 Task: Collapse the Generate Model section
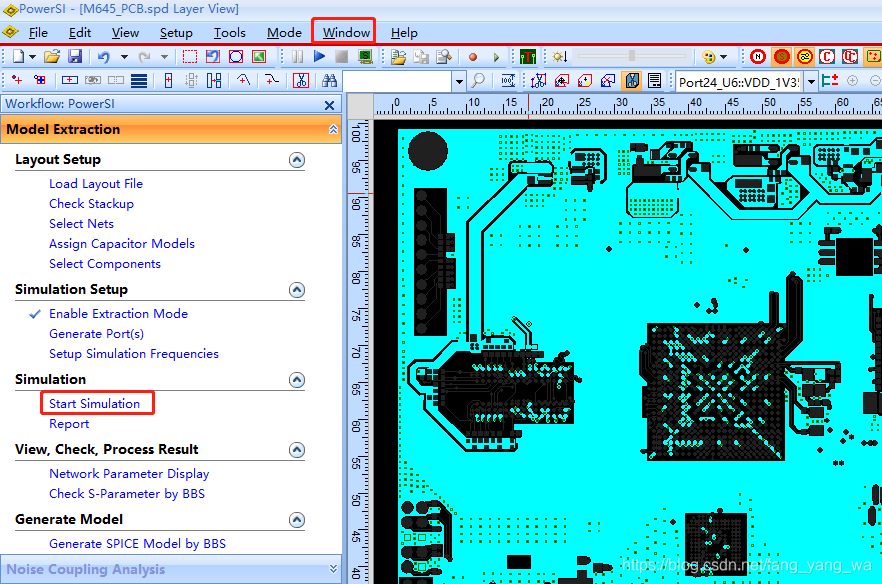[297, 519]
